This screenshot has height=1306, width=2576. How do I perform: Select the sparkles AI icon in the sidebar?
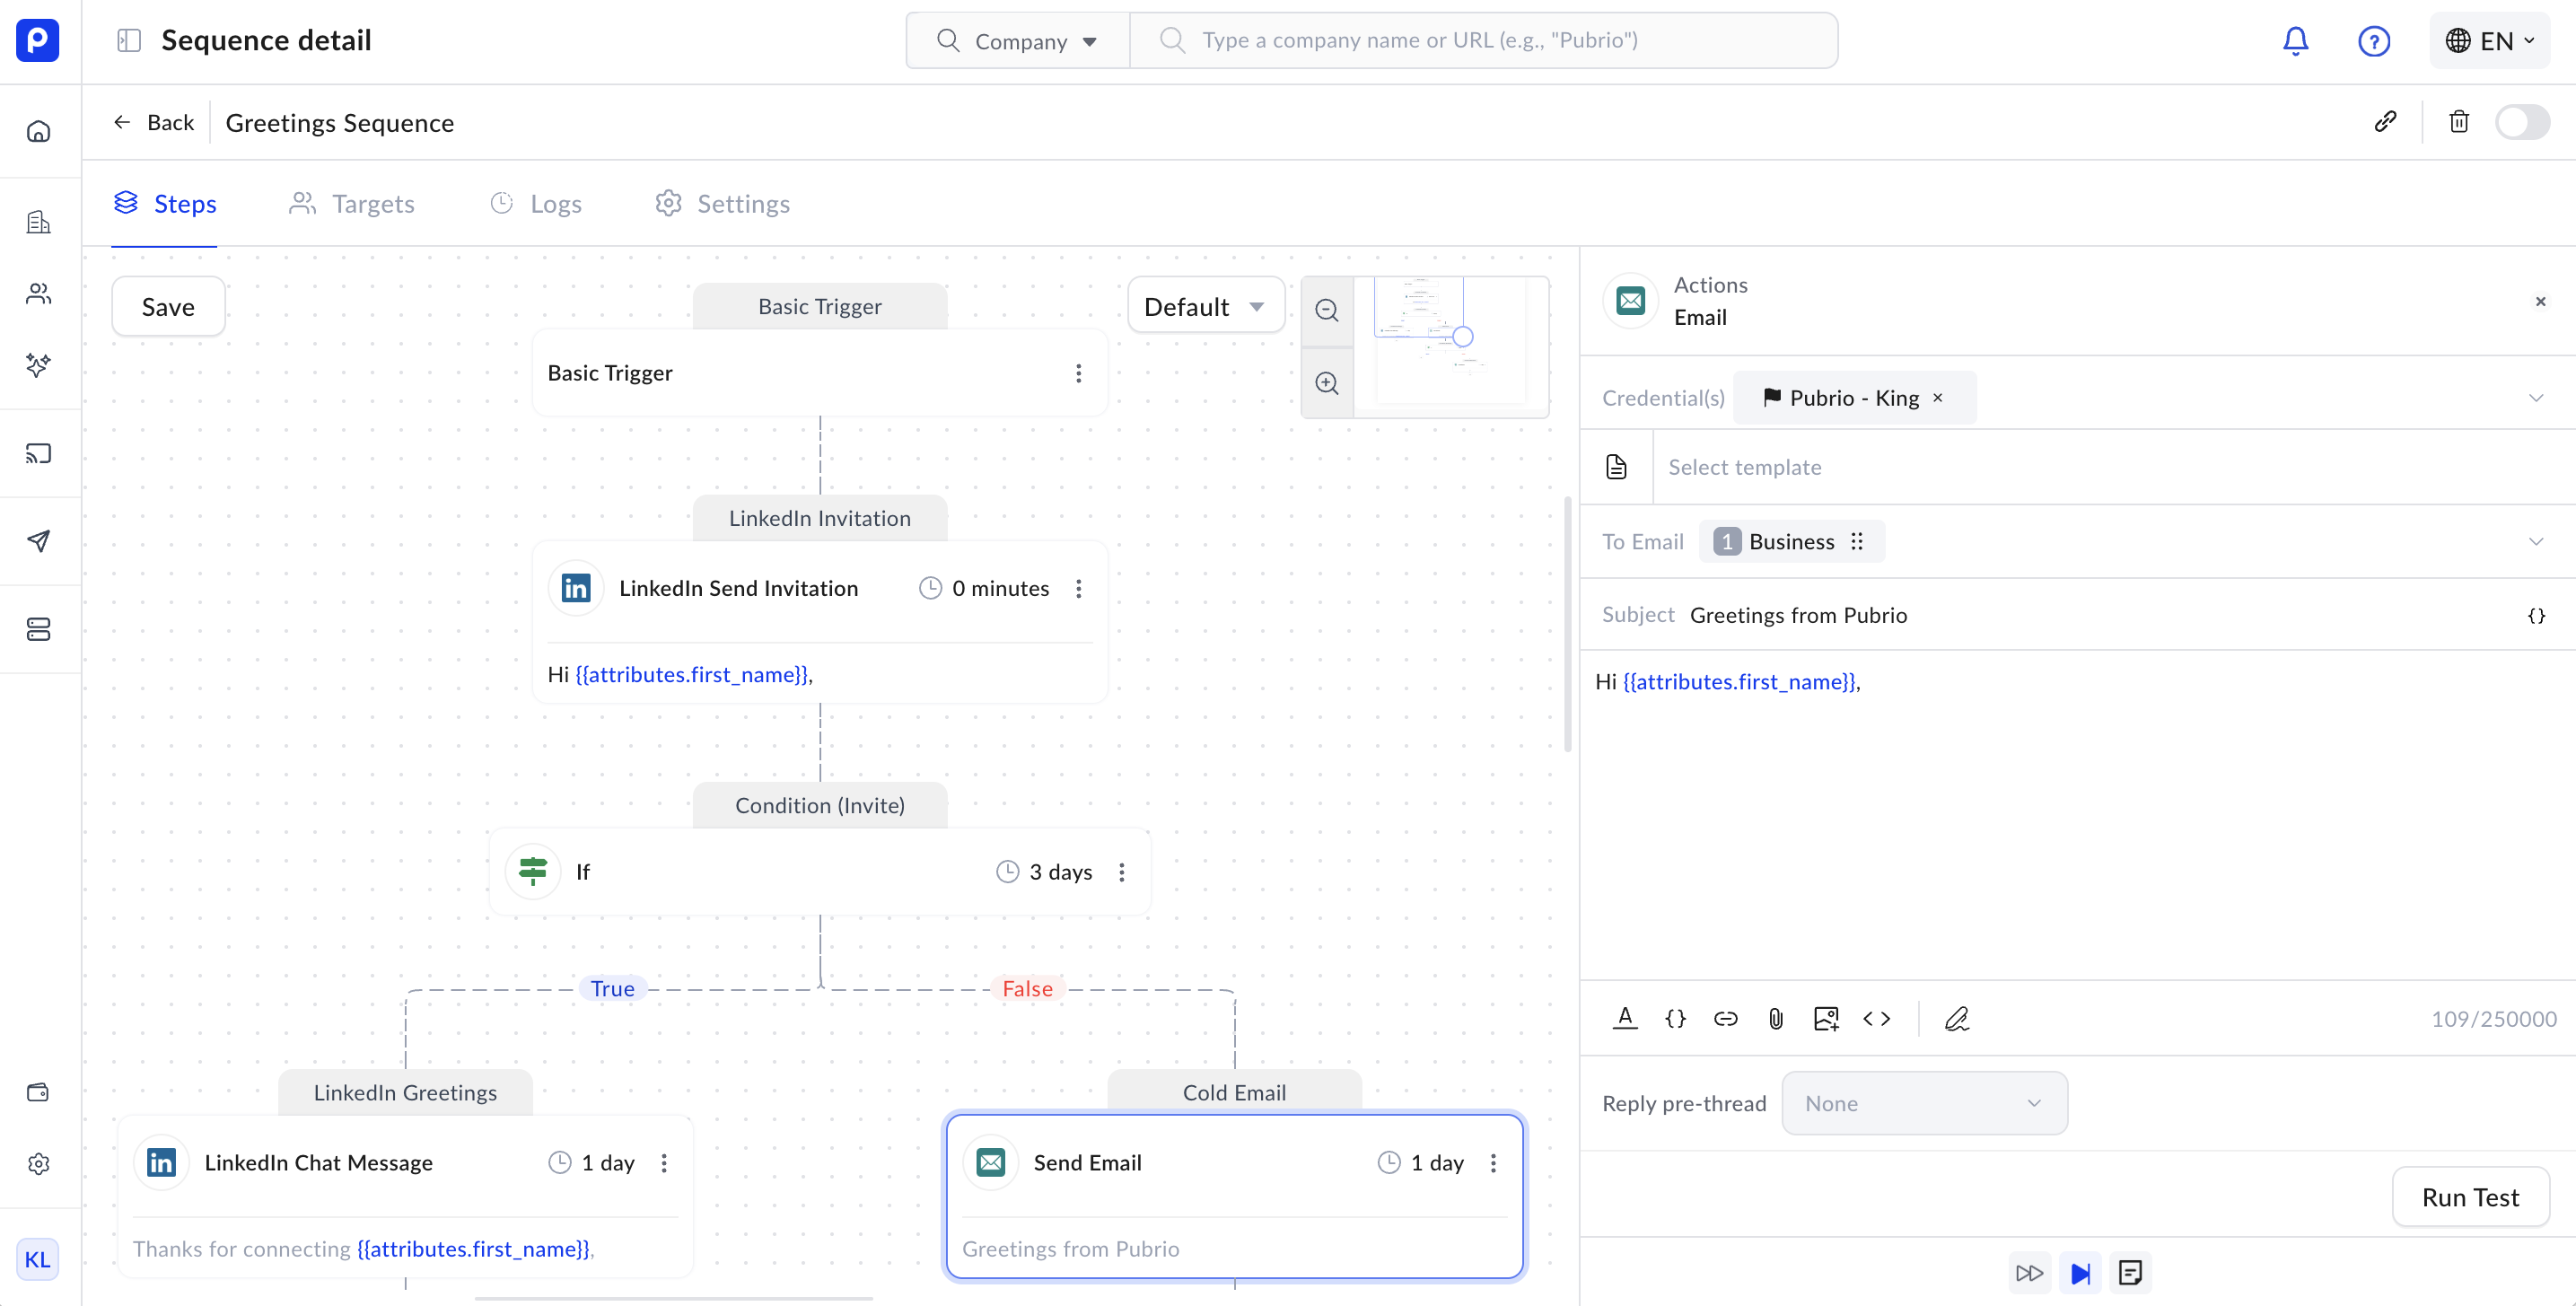tap(38, 366)
